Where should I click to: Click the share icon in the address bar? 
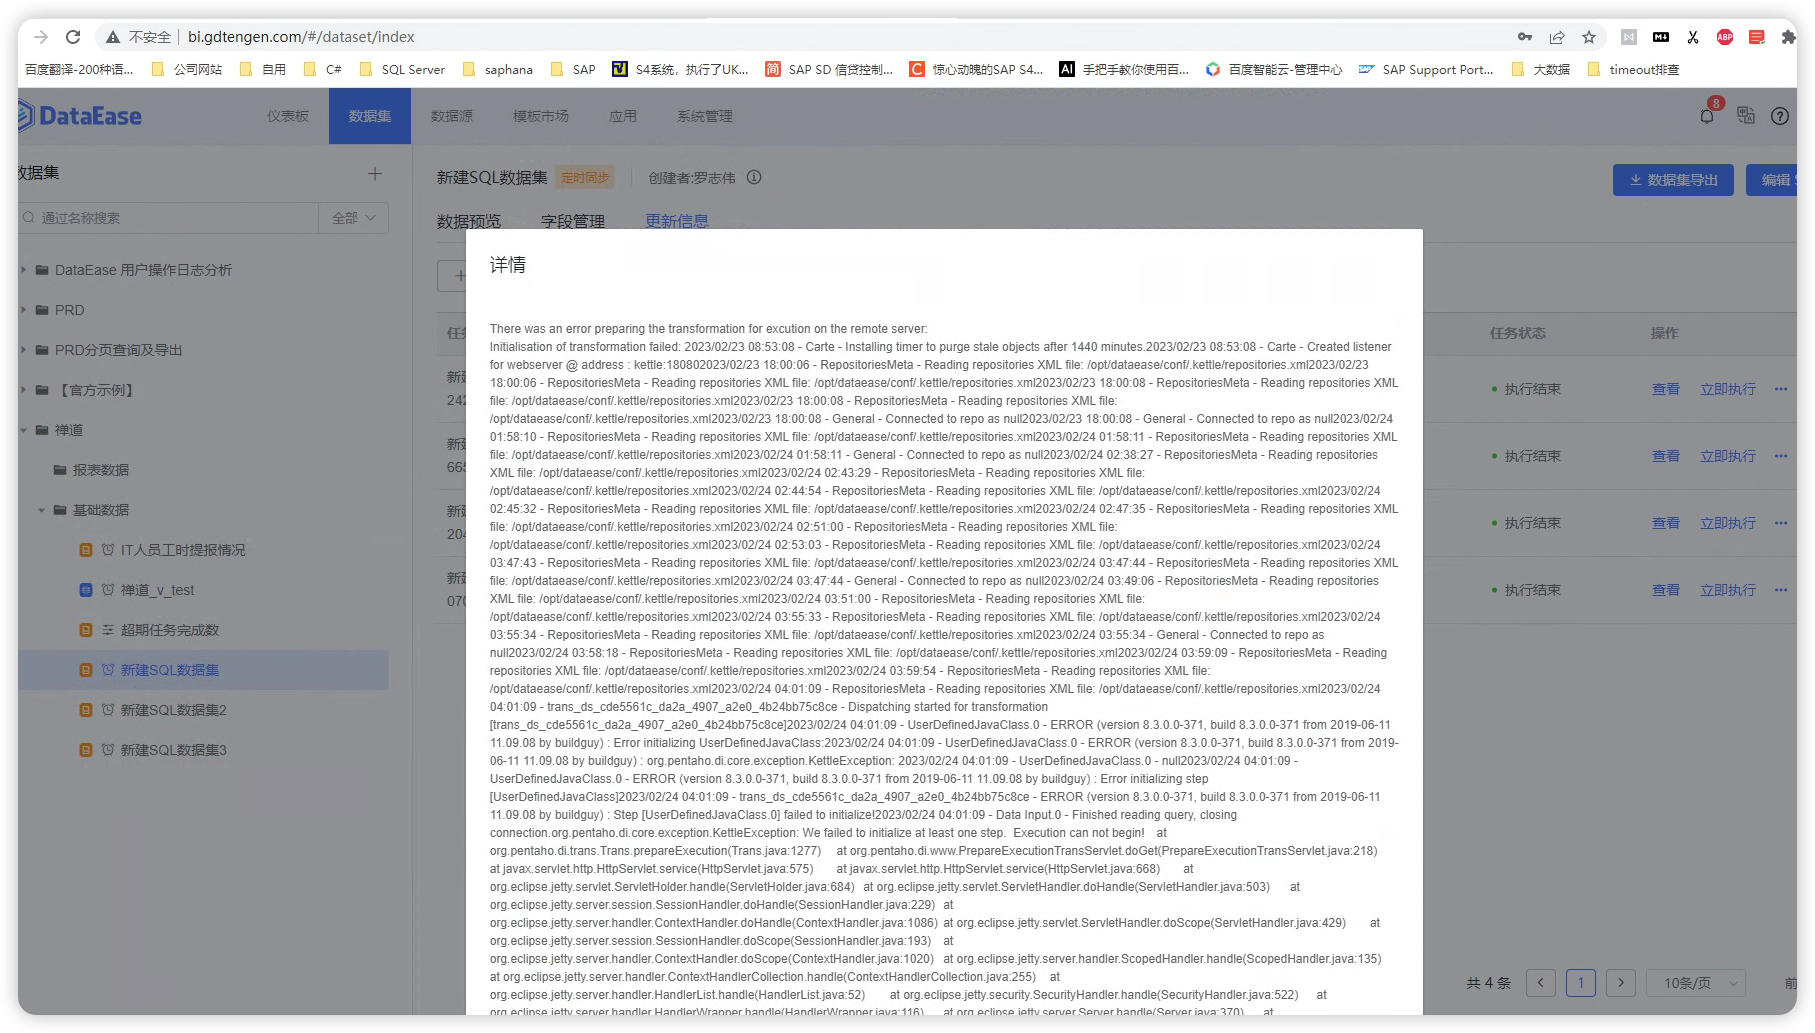click(1556, 36)
